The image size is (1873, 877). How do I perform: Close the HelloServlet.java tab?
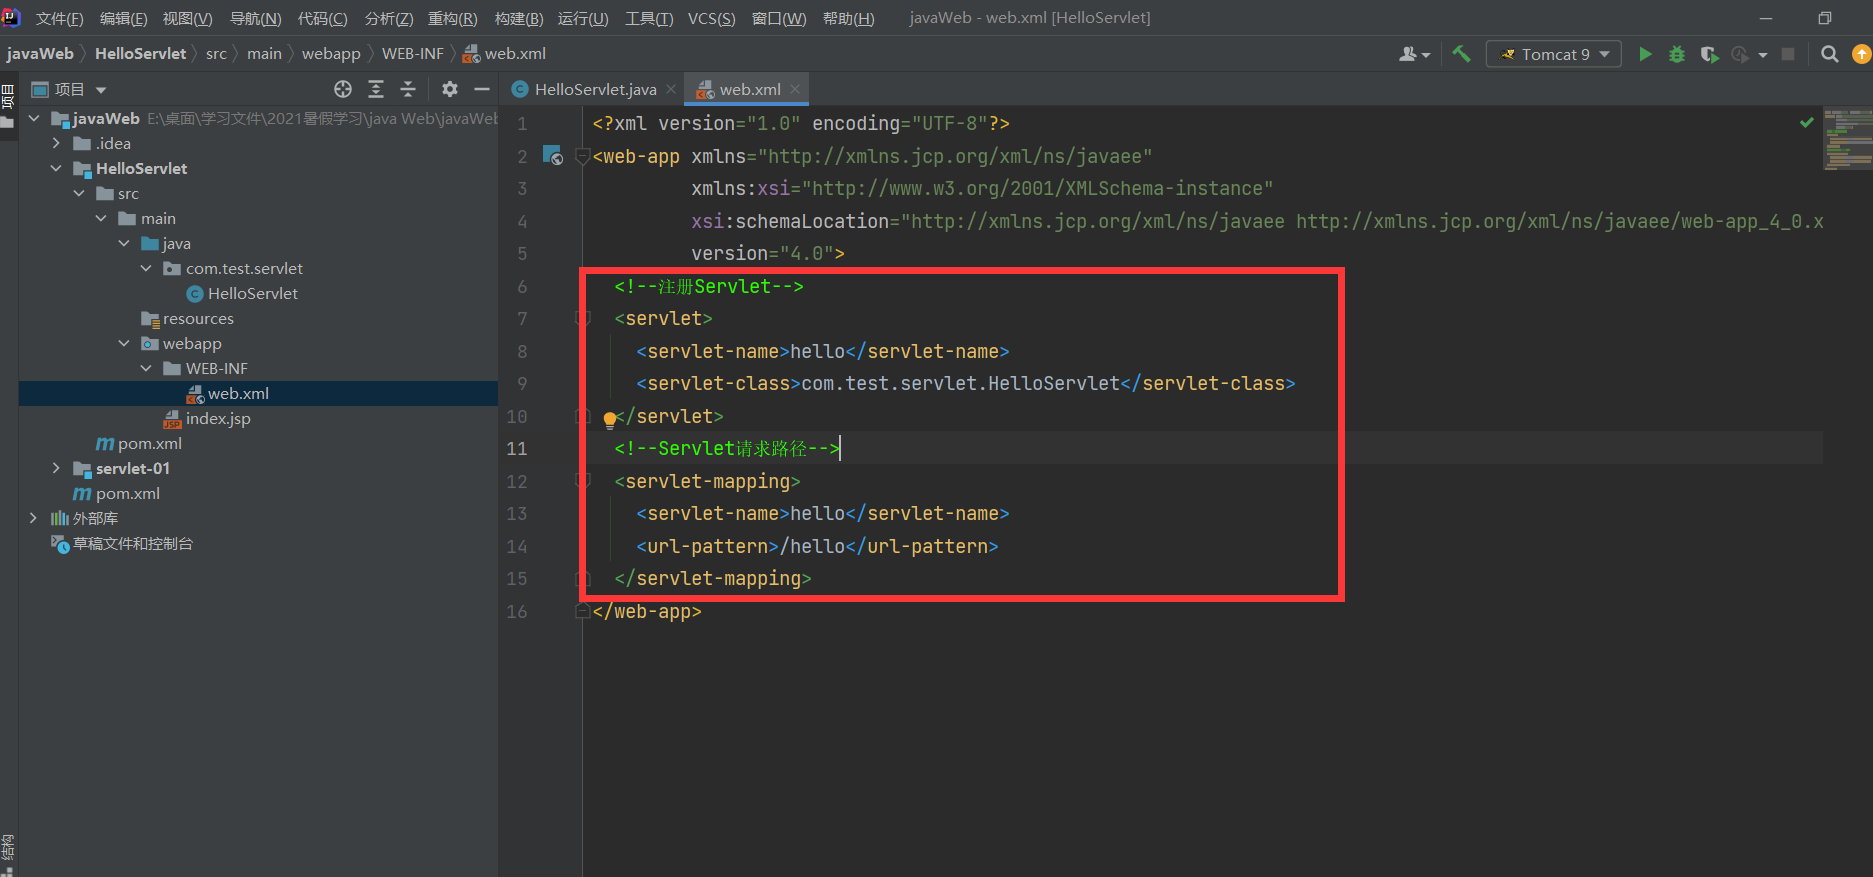(x=671, y=89)
